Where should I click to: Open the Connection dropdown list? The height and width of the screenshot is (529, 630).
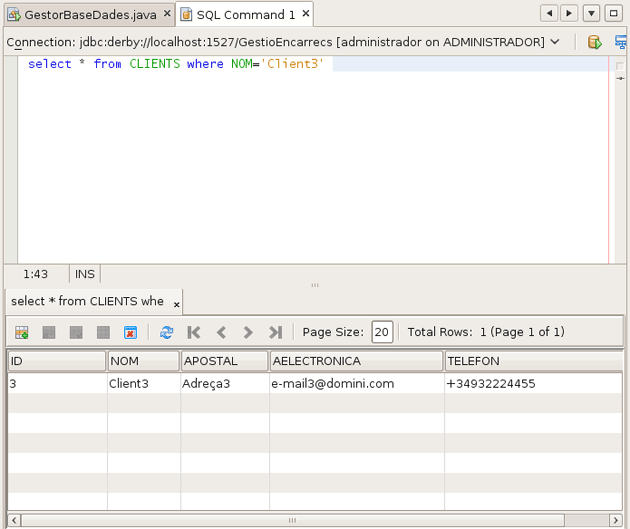[x=555, y=42]
